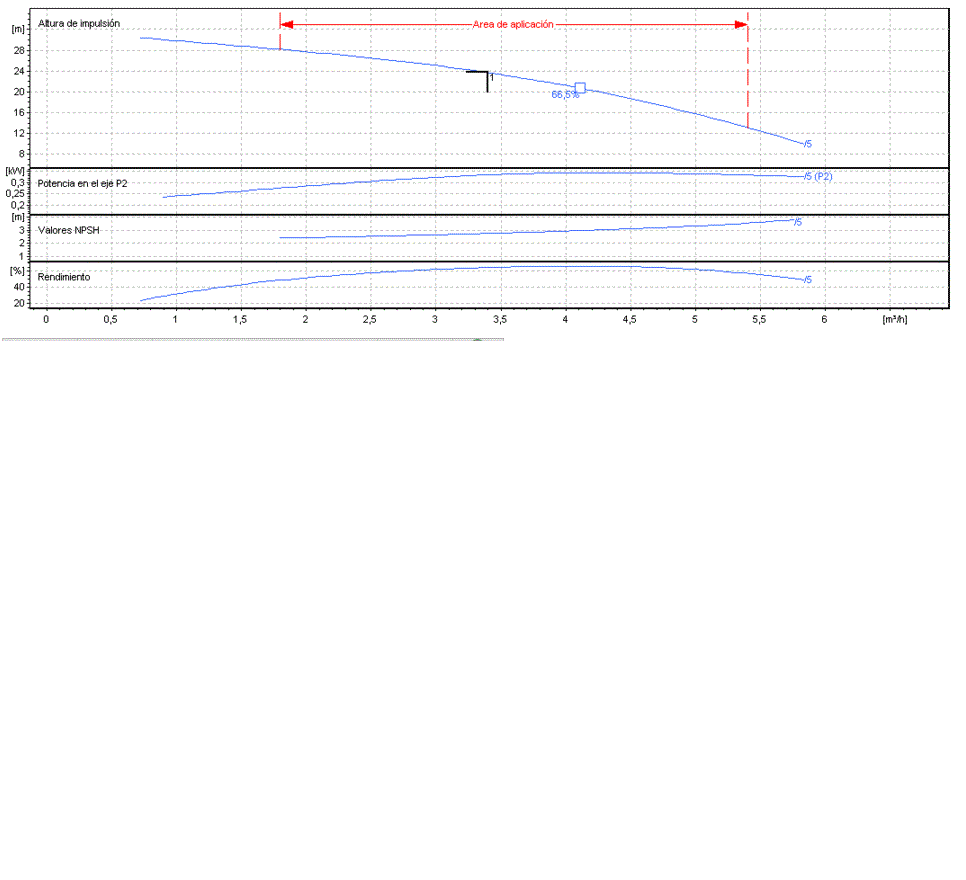Click head axis value '16'
This screenshot has width=966, height=880.
coord(19,113)
